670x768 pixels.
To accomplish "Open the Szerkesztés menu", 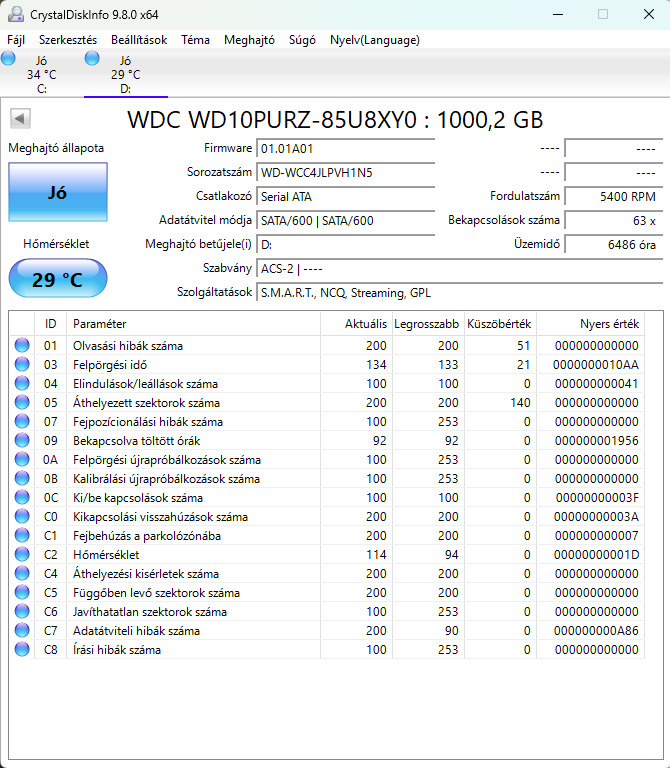I will [68, 40].
